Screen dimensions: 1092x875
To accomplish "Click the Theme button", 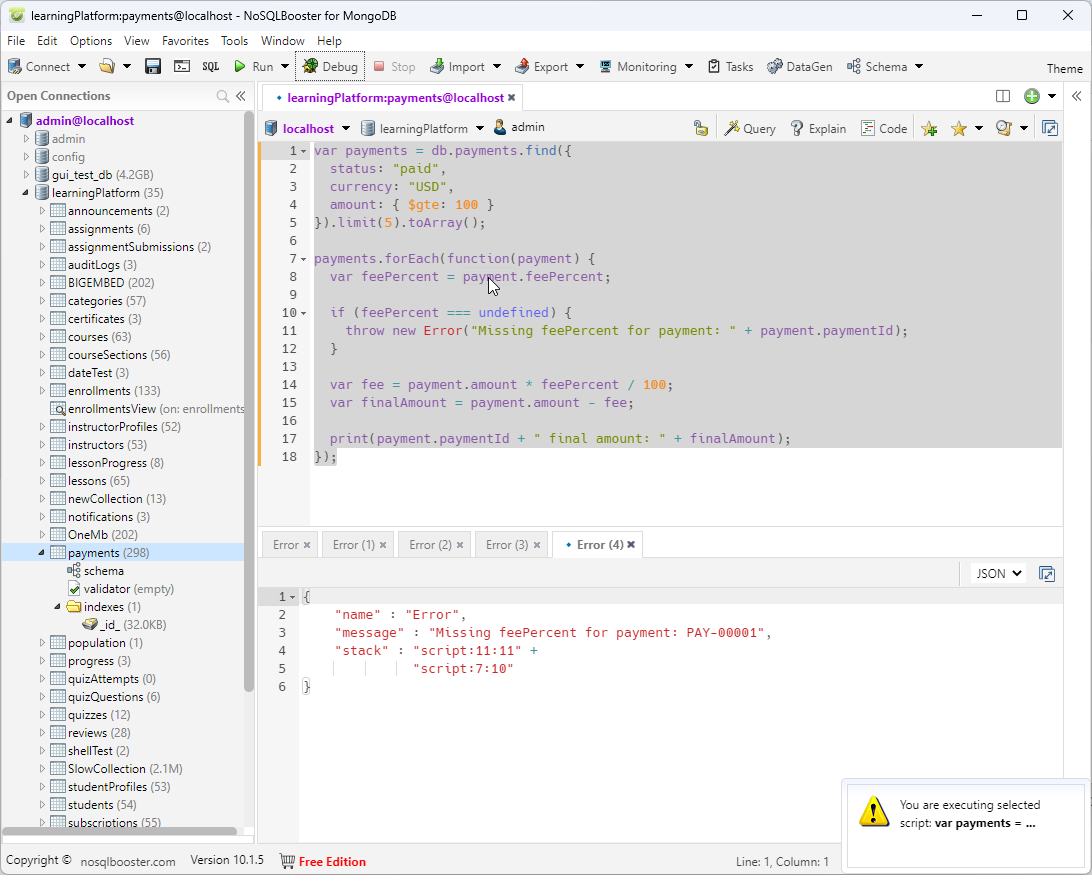I will click(1064, 68).
